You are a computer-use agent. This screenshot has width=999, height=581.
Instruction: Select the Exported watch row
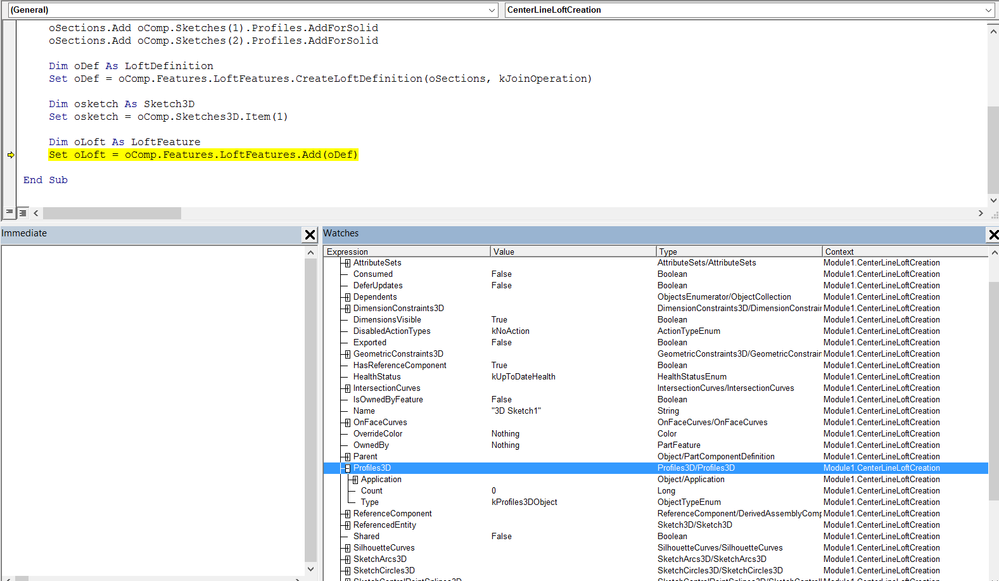point(656,343)
